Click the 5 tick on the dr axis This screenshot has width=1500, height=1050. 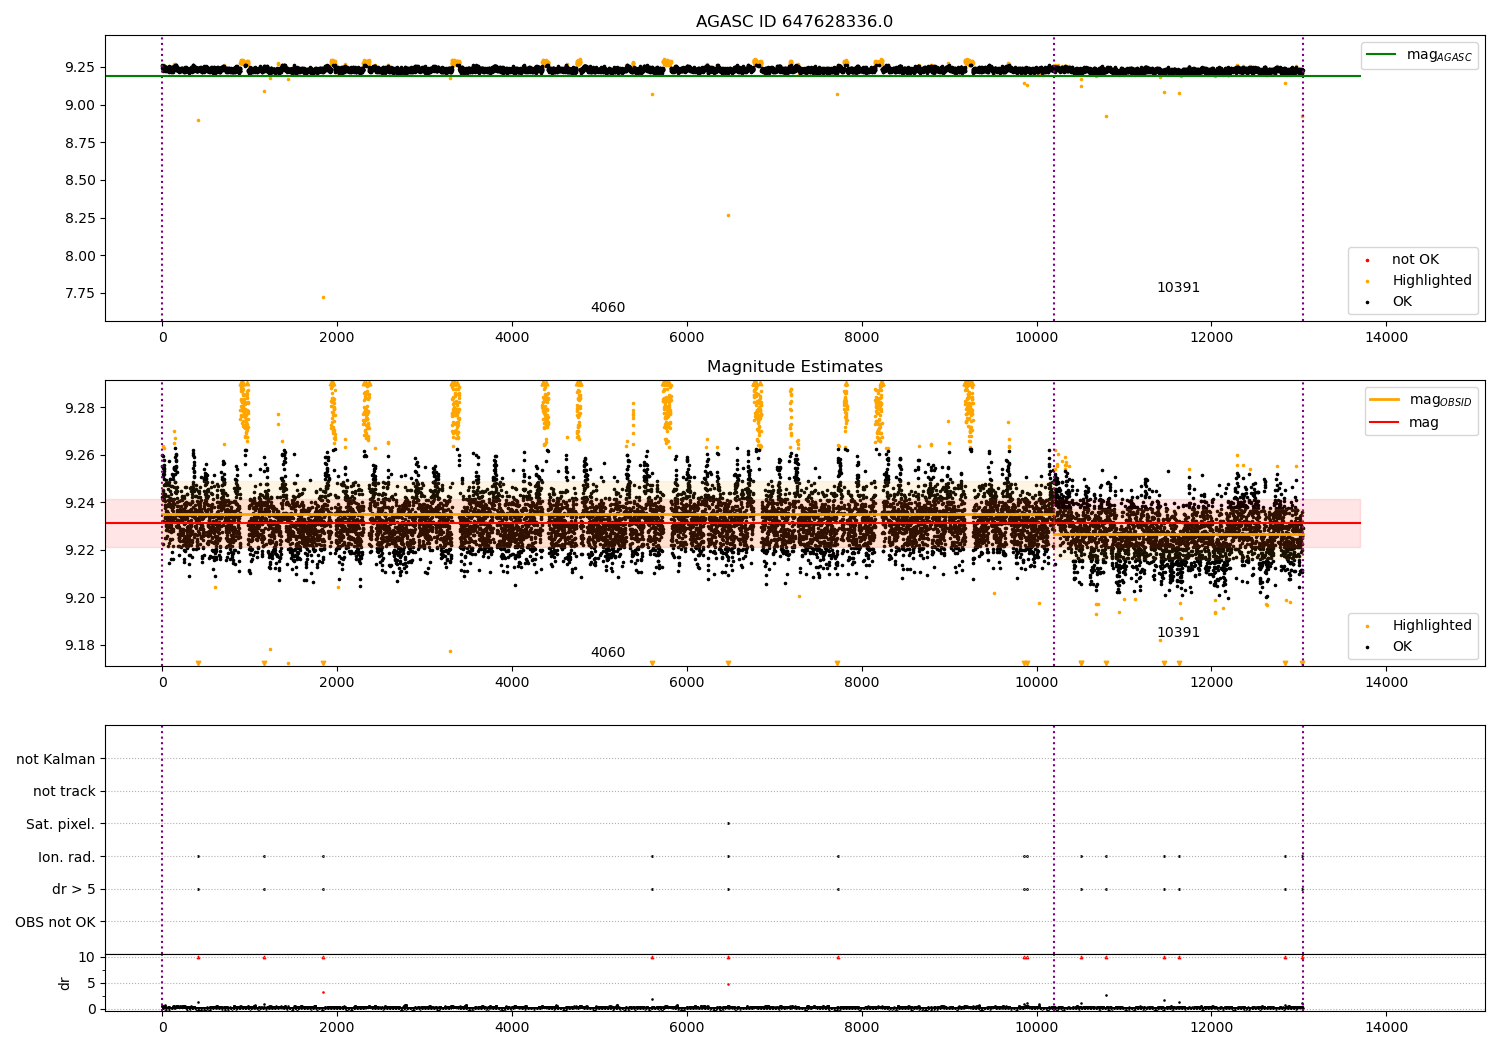tap(92, 983)
